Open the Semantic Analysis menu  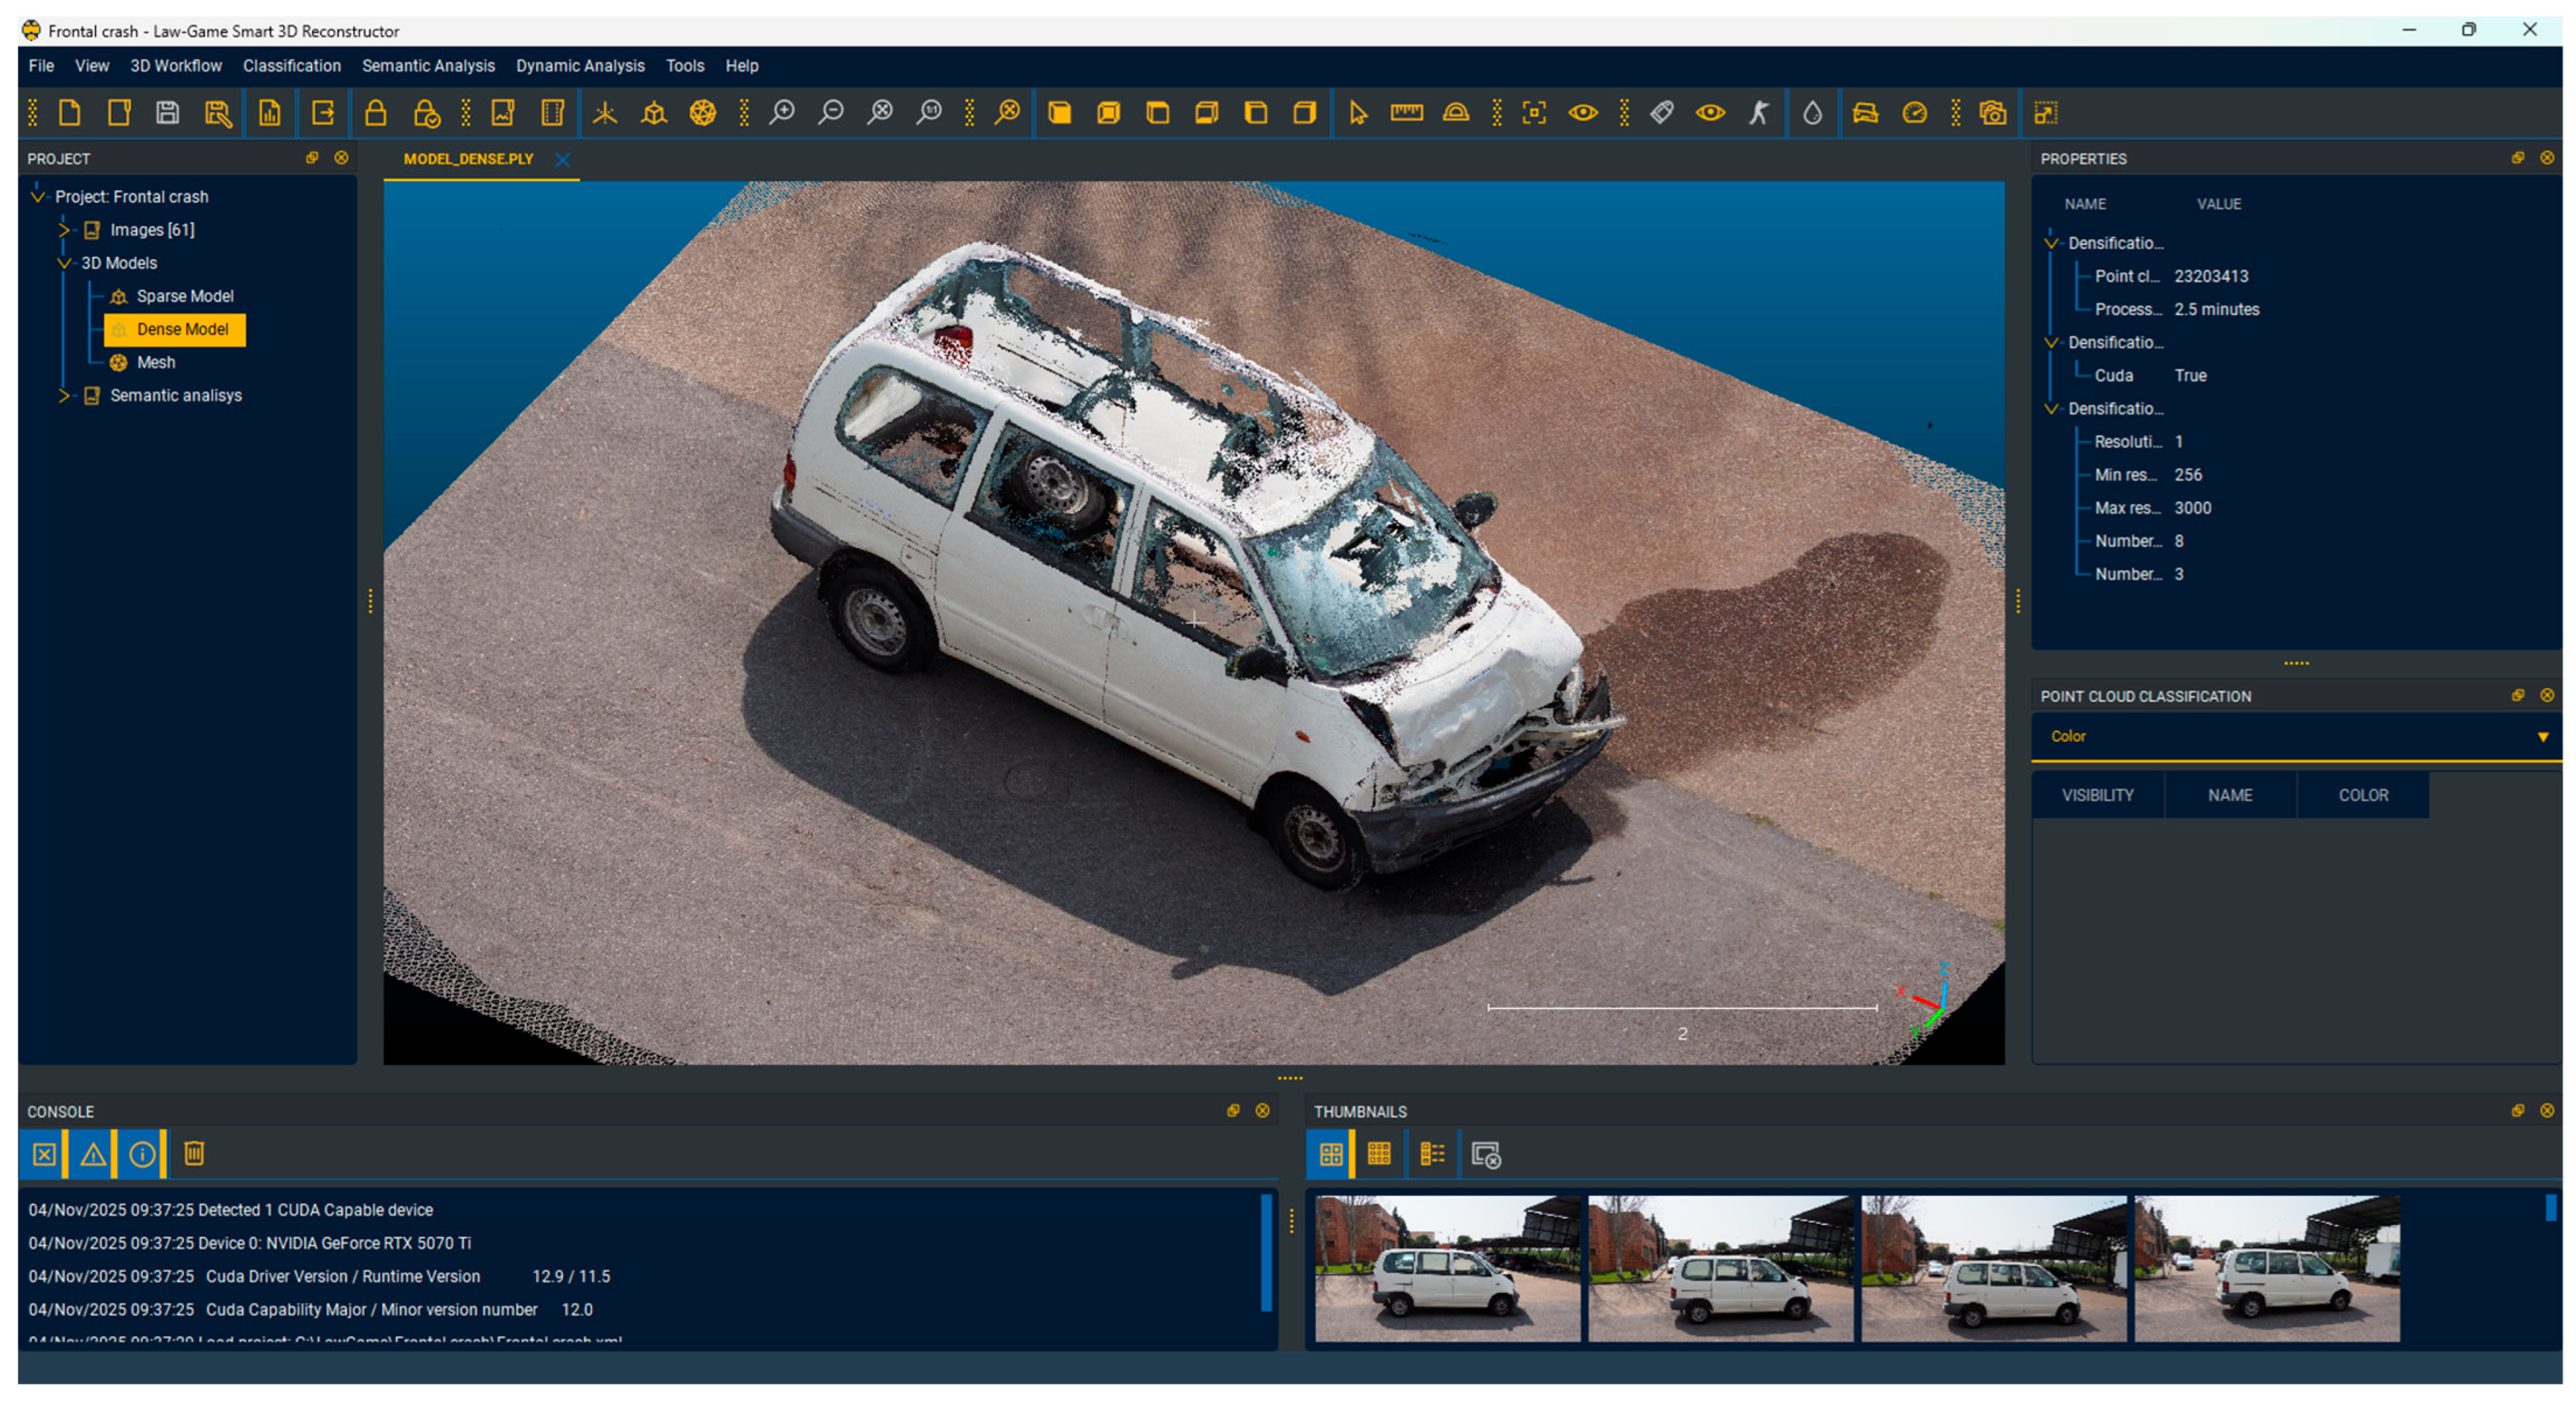point(428,66)
